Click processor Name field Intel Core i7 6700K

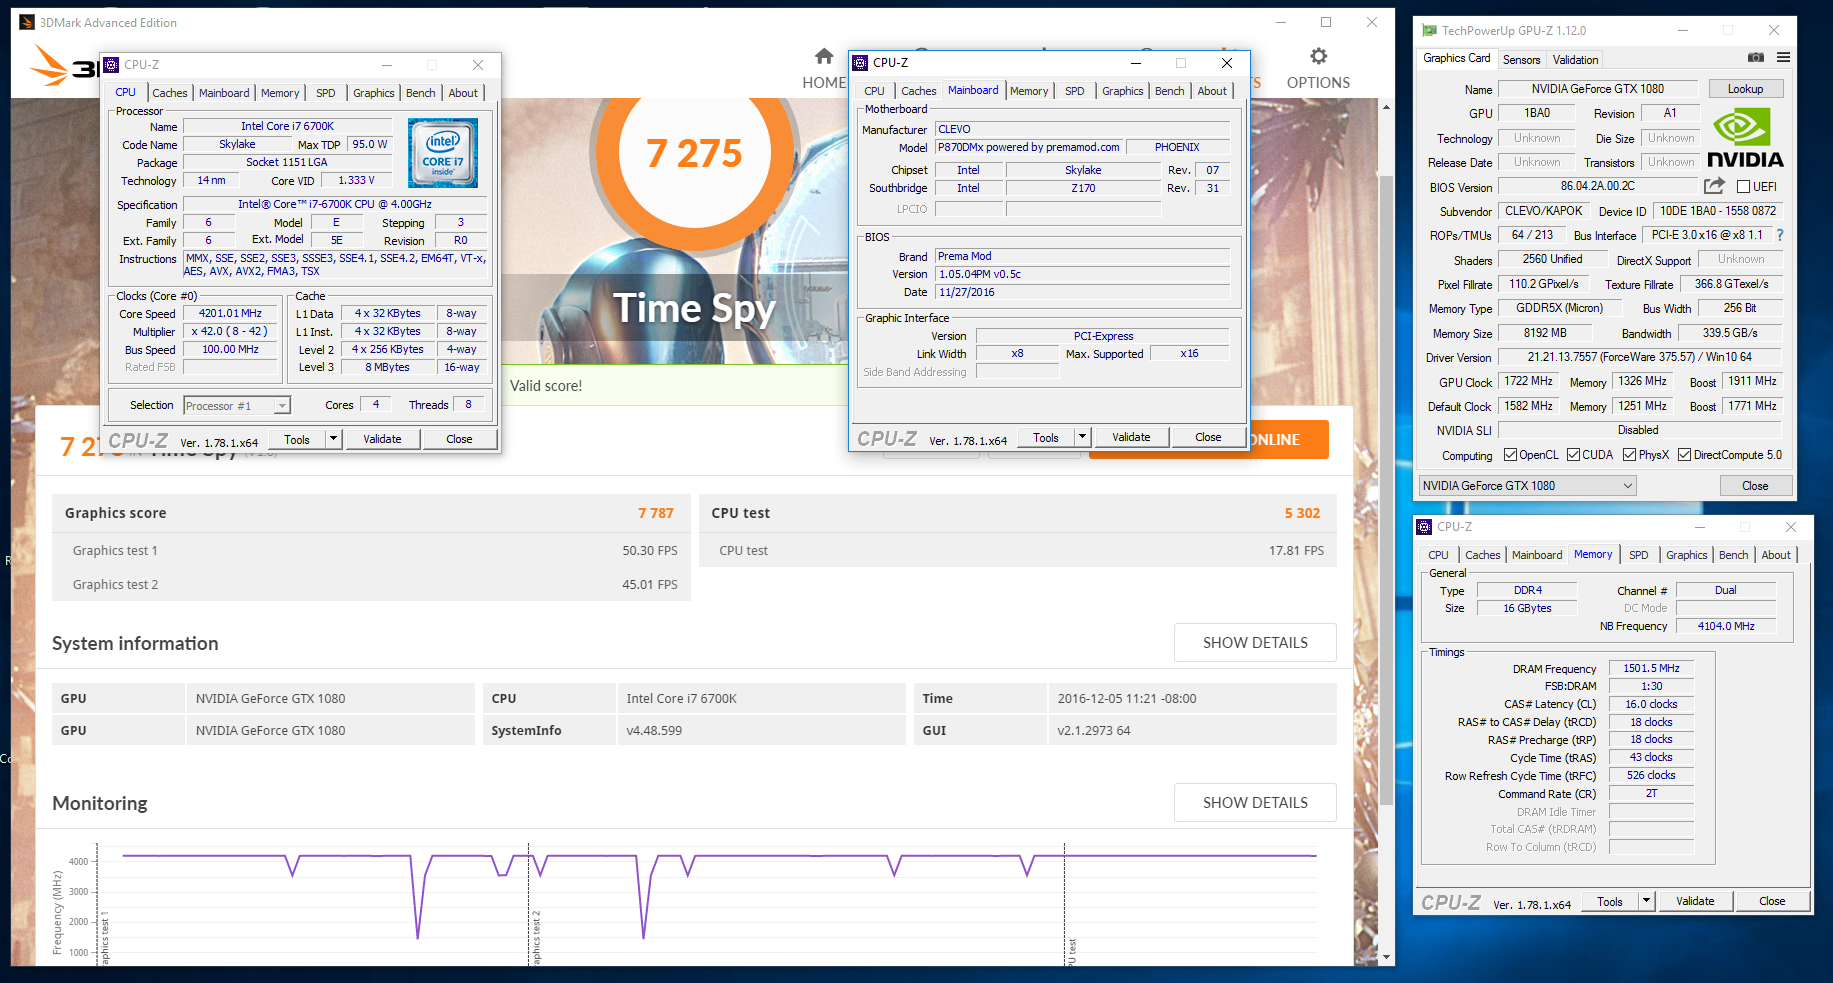click(288, 126)
